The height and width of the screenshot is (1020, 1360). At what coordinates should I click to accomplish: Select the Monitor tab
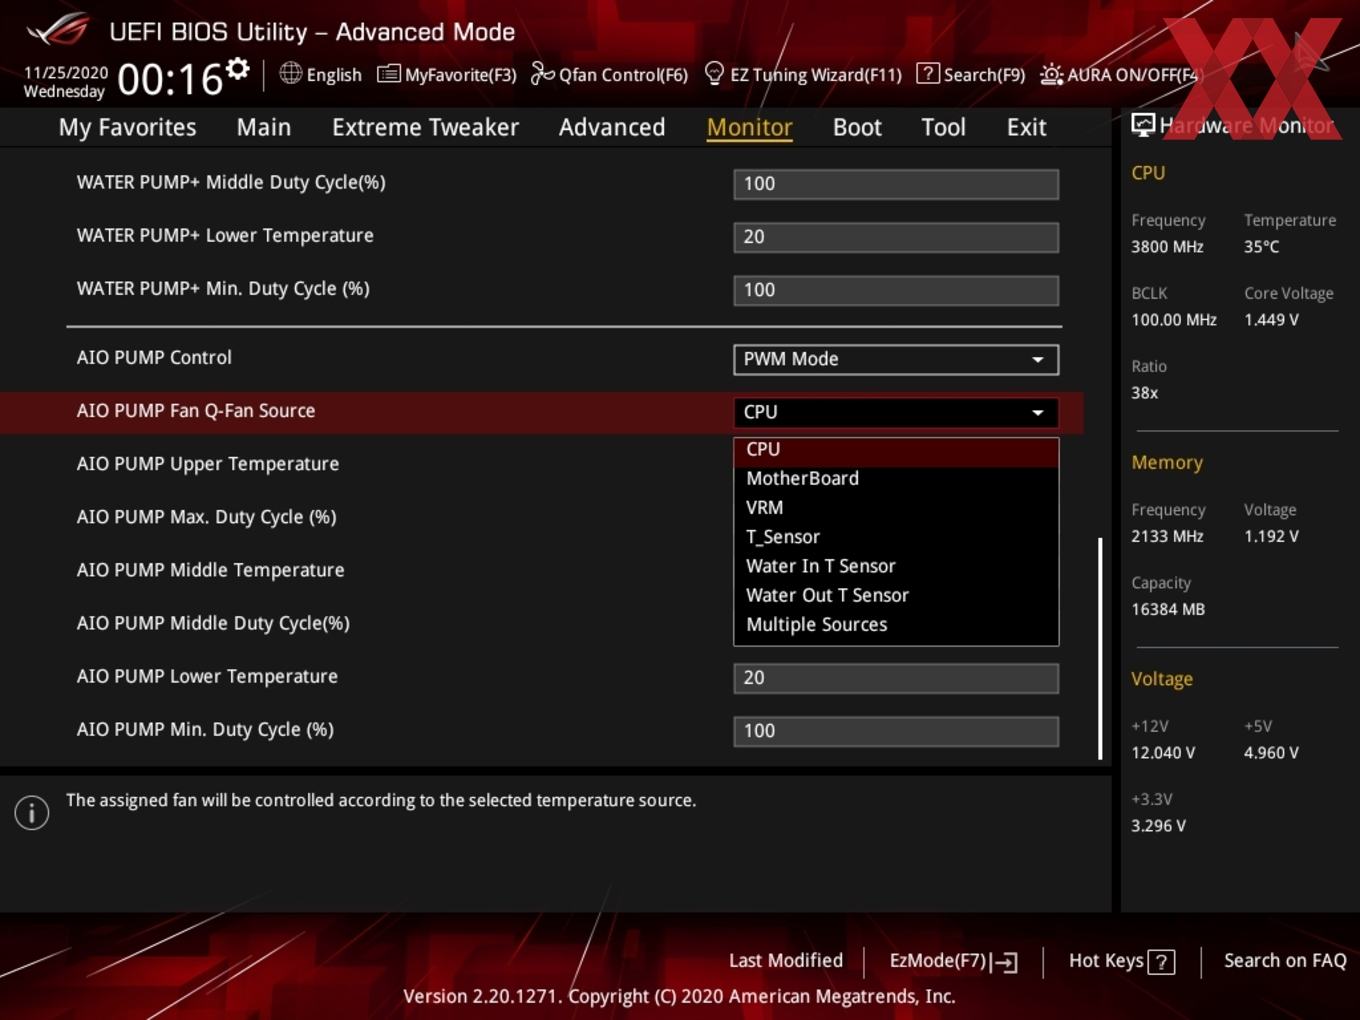point(749,127)
